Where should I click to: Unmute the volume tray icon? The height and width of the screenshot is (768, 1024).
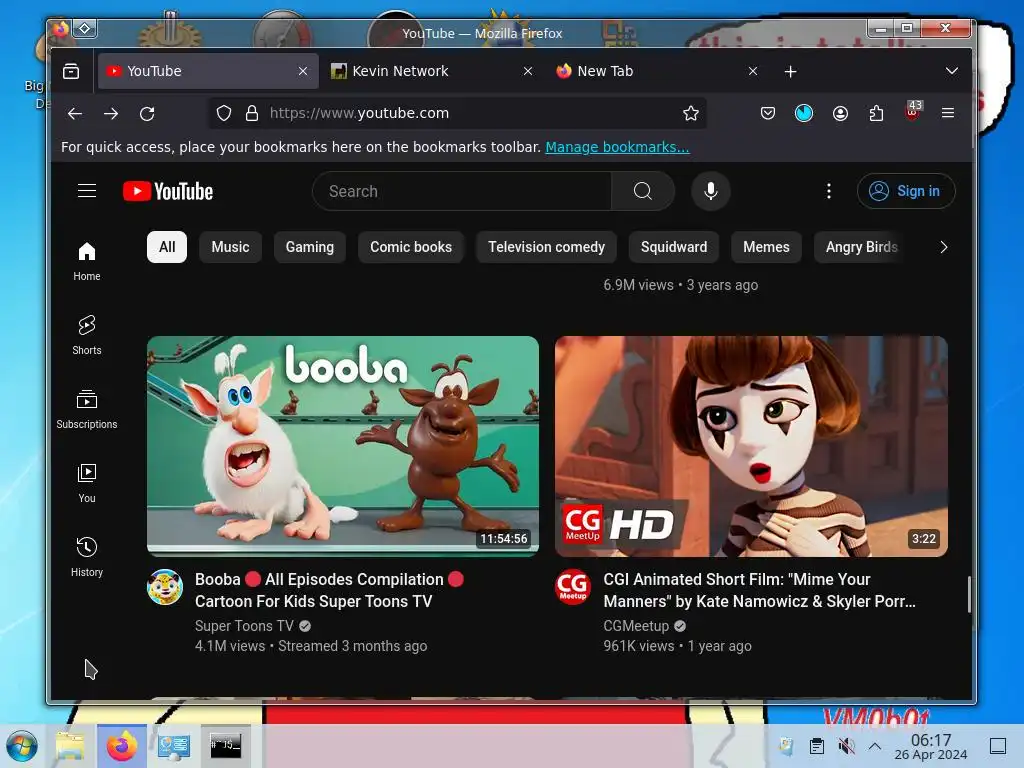(846, 746)
